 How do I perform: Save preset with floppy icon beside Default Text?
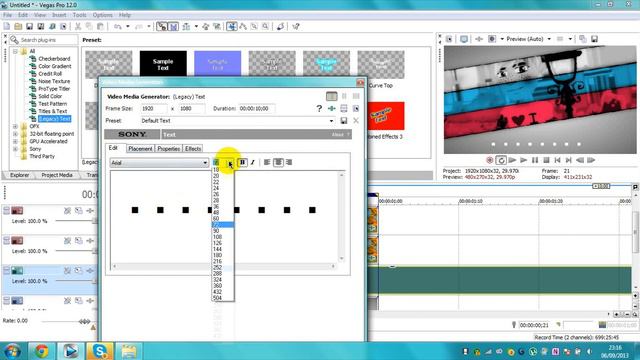pos(344,121)
